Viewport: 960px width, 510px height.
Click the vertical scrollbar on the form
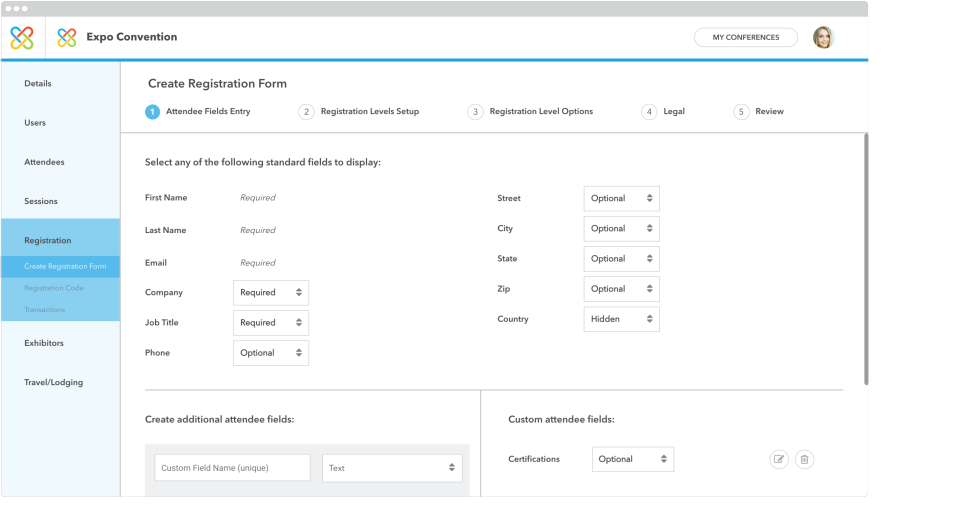tap(866, 260)
